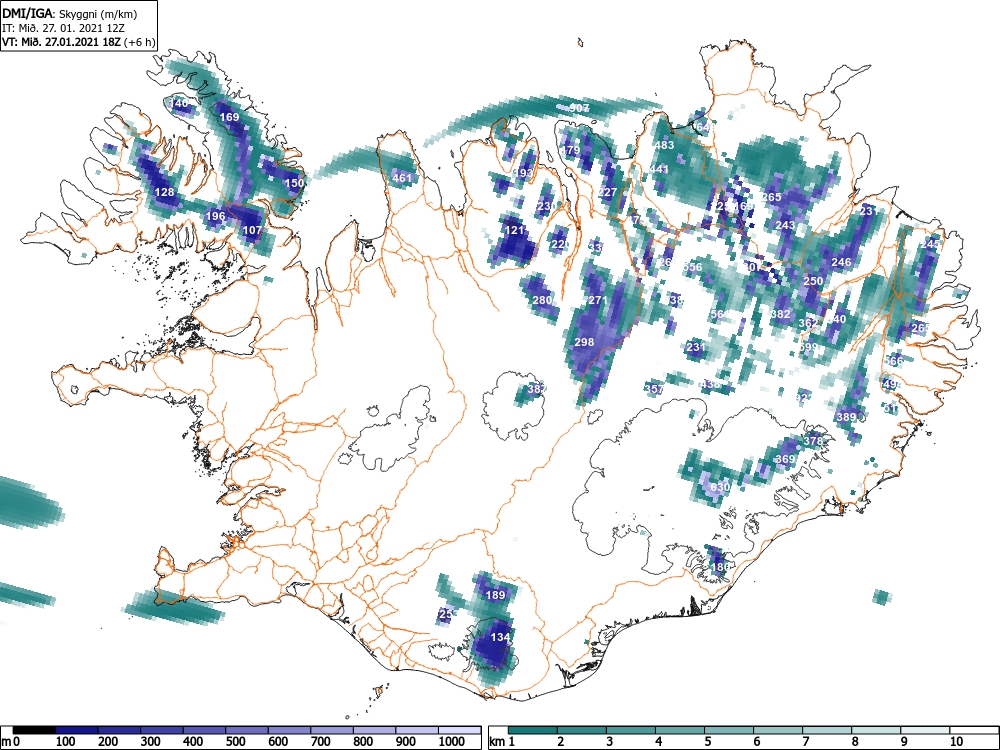Viewport: 1000px width, 750px height.
Task: Click the visibility value 280 on the map
Action: (x=541, y=300)
